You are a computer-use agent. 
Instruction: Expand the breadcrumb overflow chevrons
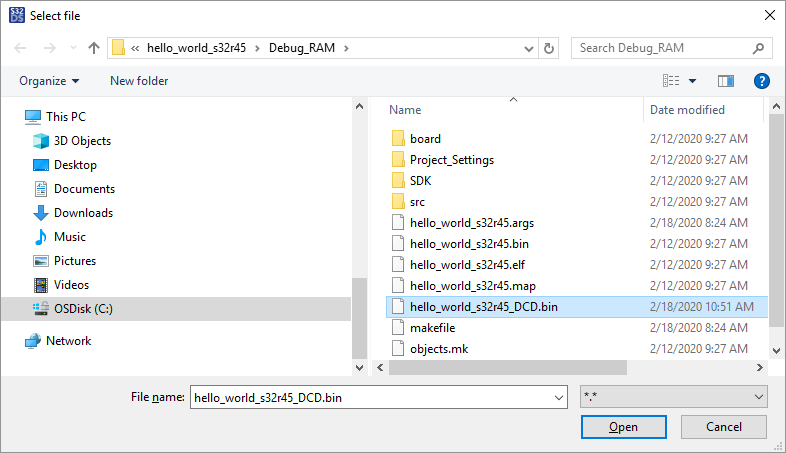pyautogui.click(x=135, y=48)
